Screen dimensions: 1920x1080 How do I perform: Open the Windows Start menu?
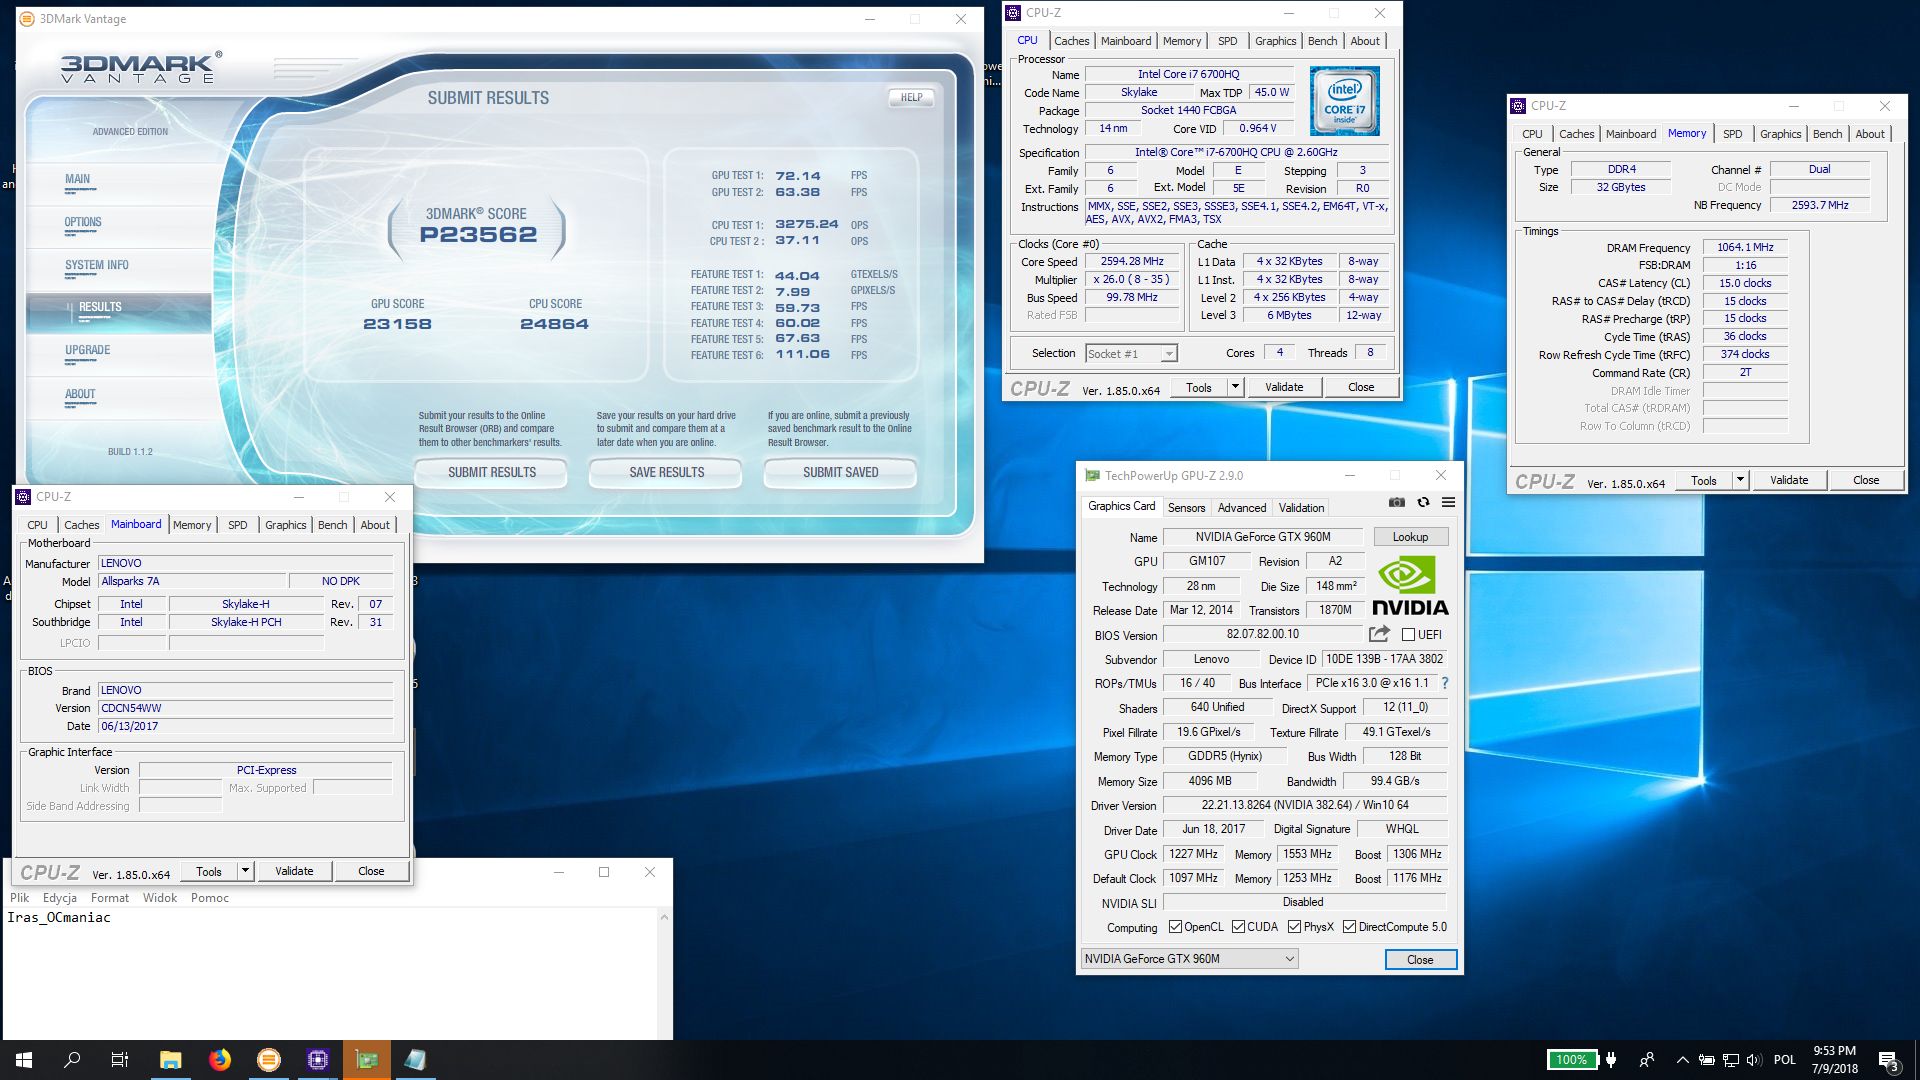(24, 1060)
